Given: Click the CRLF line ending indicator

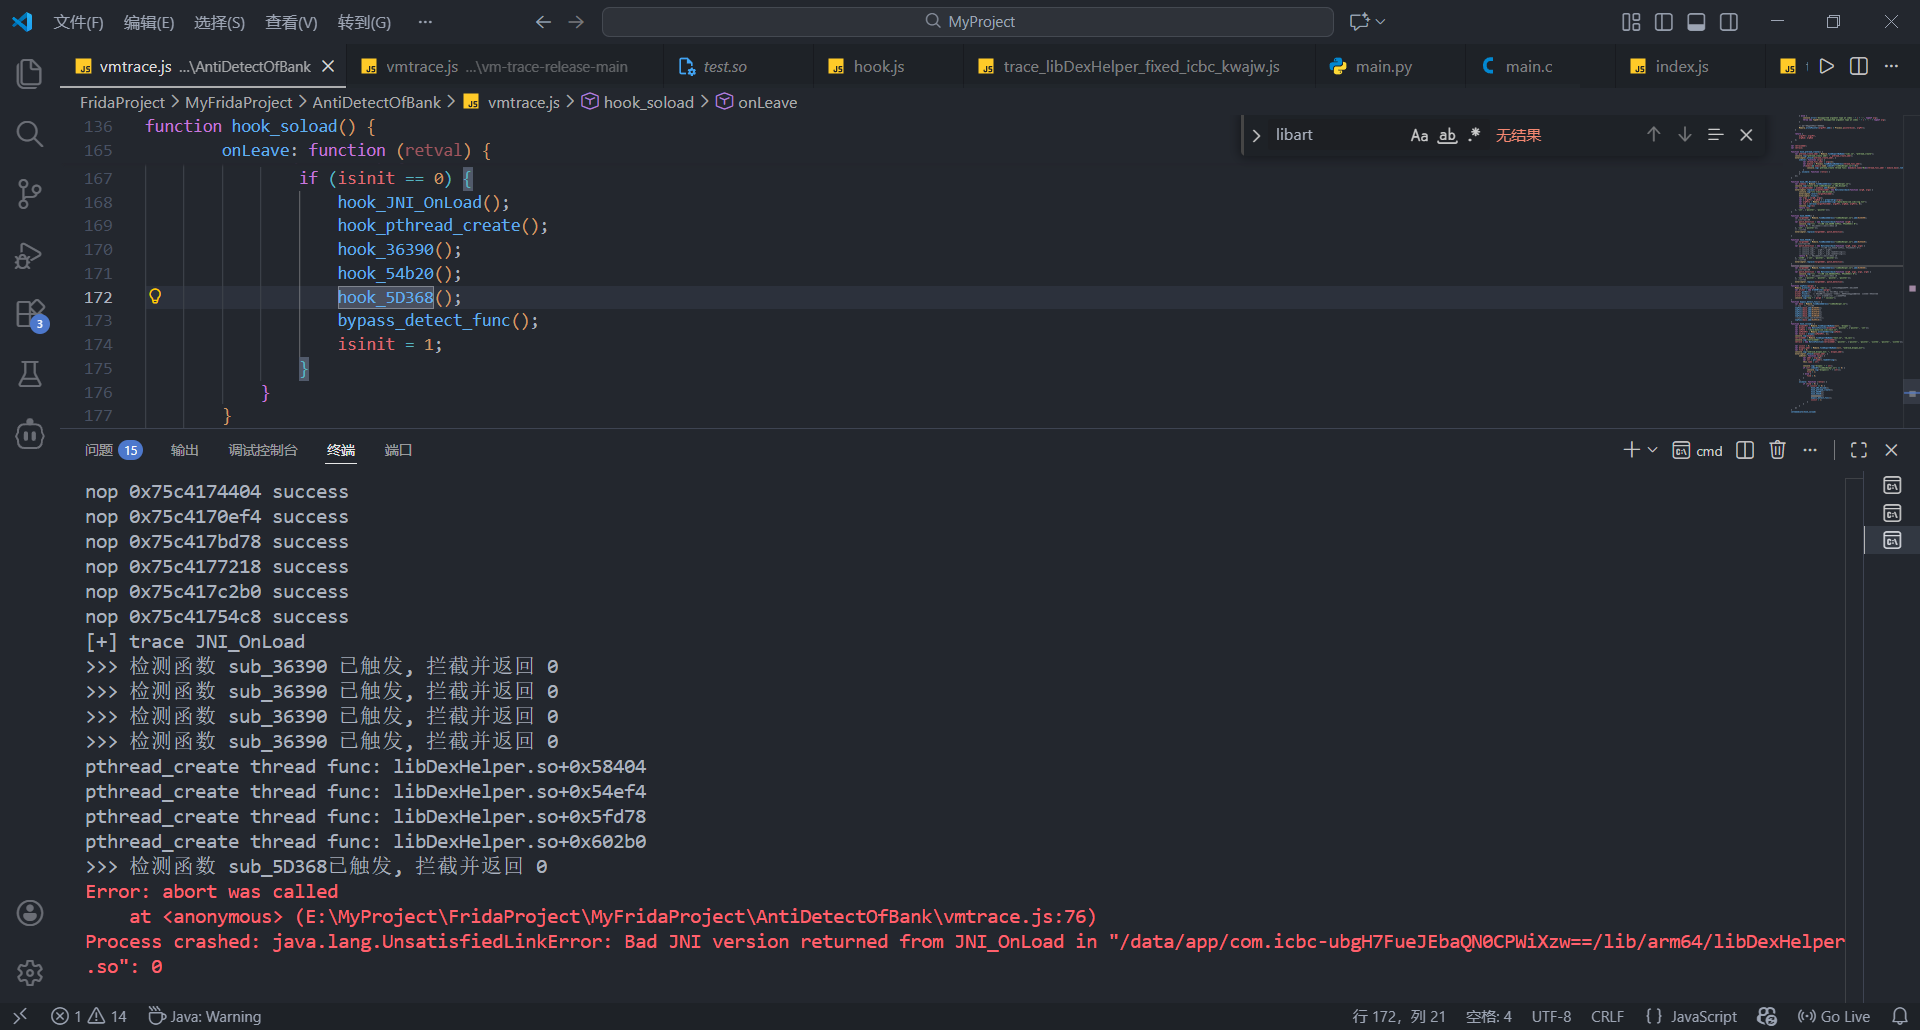Looking at the screenshot, I should (1607, 1016).
